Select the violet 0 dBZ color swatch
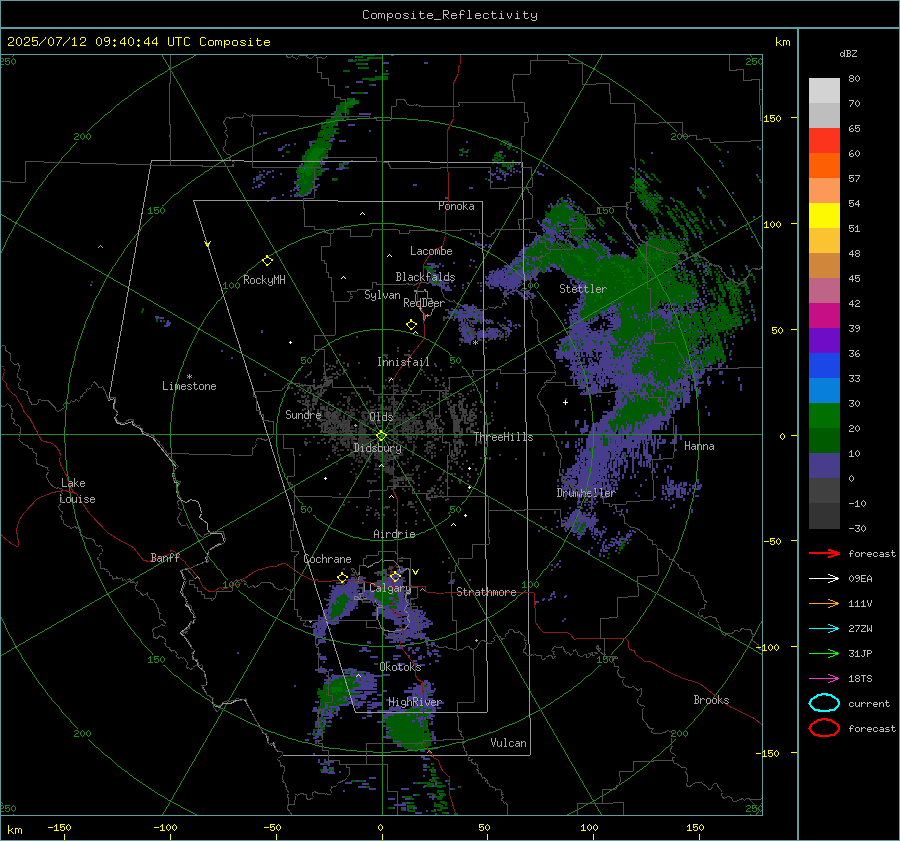900x841 pixels. (824, 466)
